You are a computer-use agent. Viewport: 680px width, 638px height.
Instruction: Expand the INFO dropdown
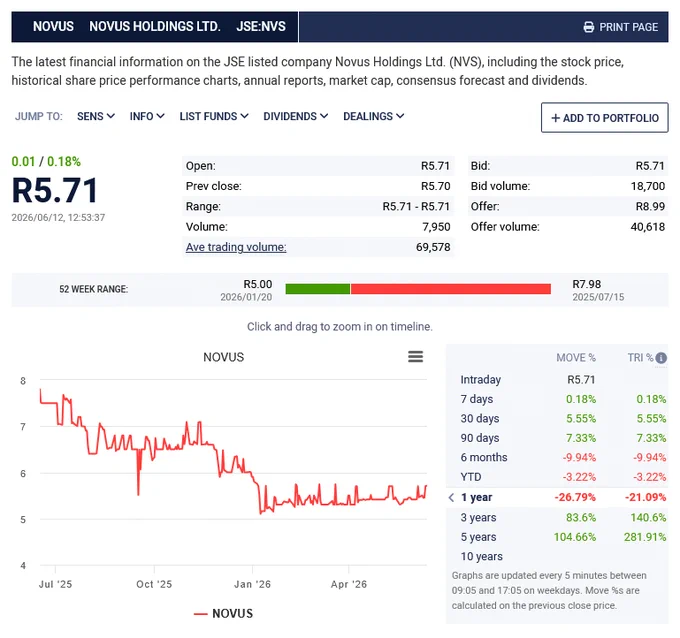click(x=147, y=116)
